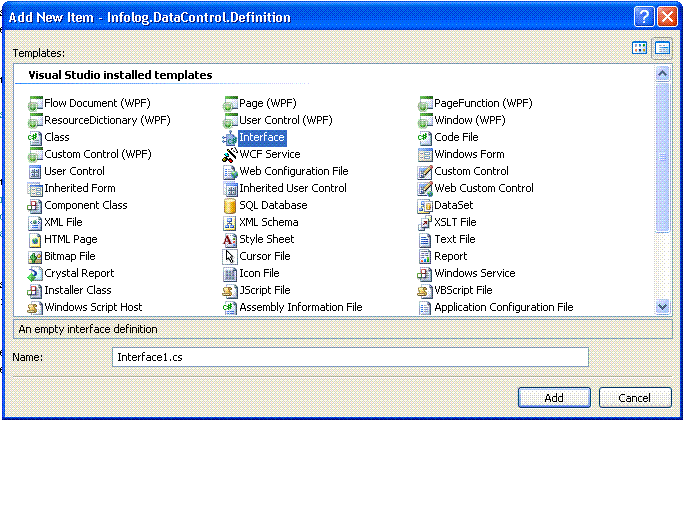Click the templates list scroll up arrow

pos(663,74)
